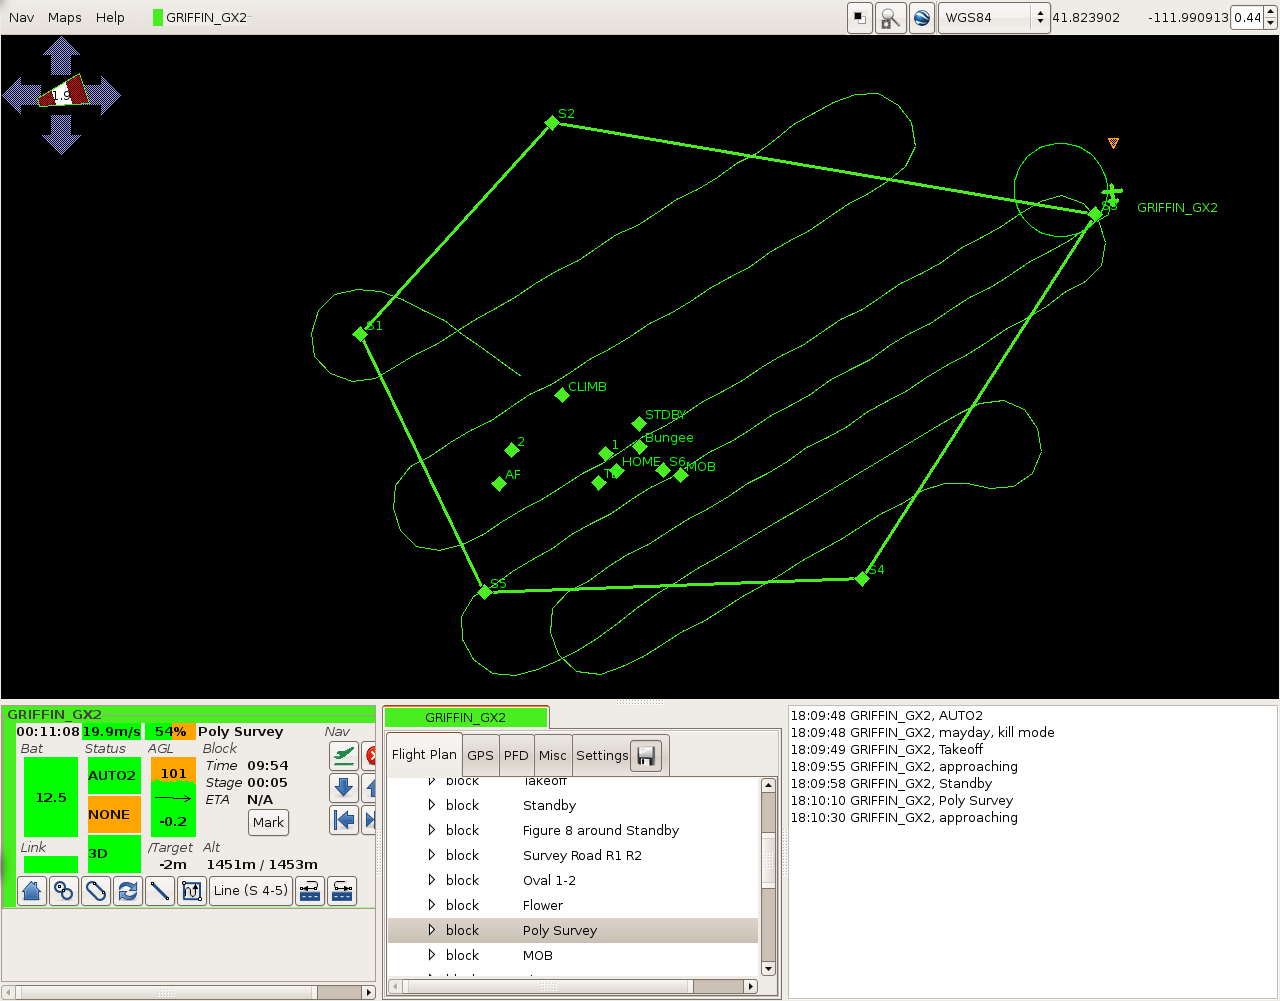Click the Home (go to standby) strip icon

[x=32, y=891]
